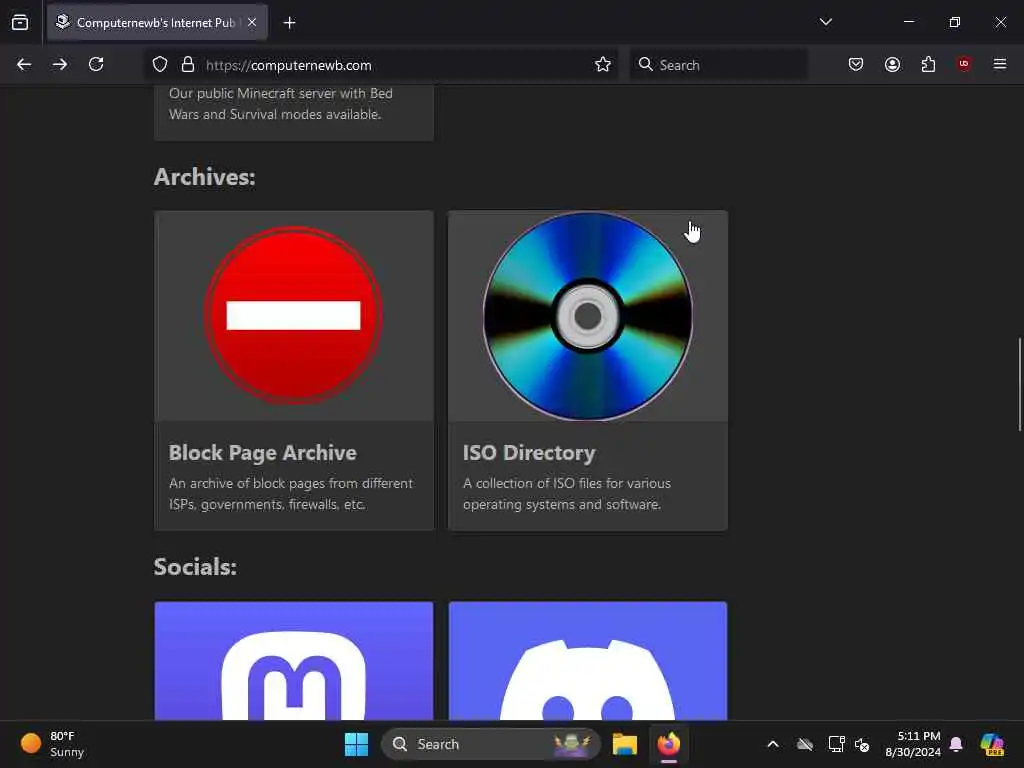Bookmark this page with the star

[603, 65]
